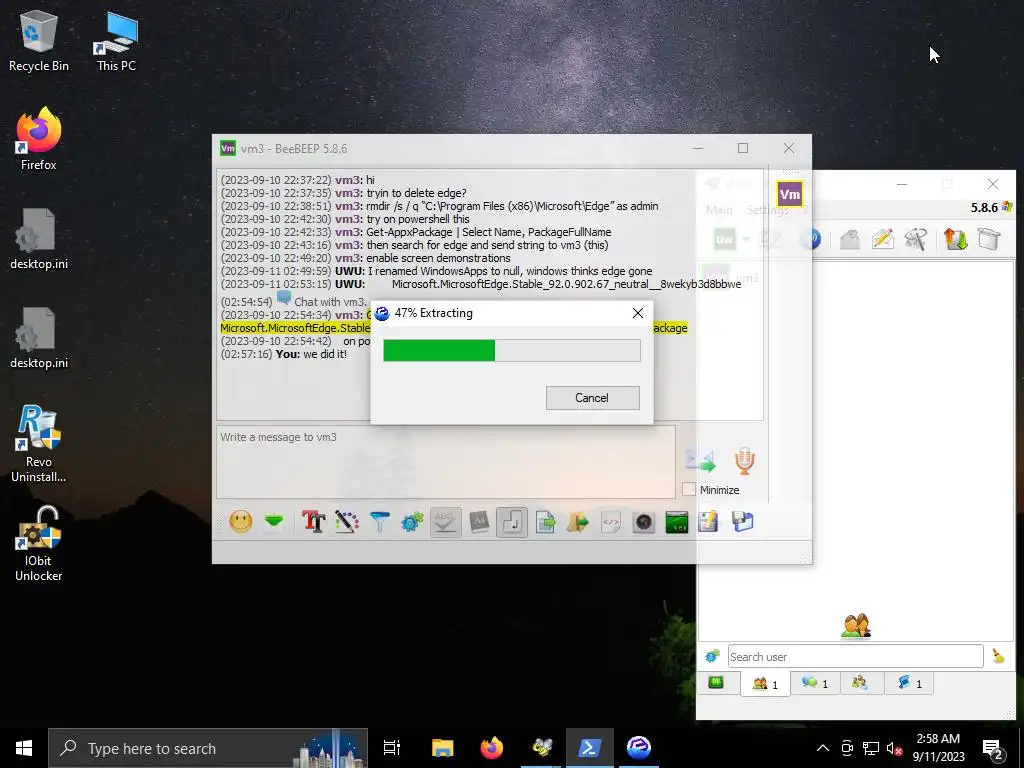Click the 'we did it!' message line

284,354
